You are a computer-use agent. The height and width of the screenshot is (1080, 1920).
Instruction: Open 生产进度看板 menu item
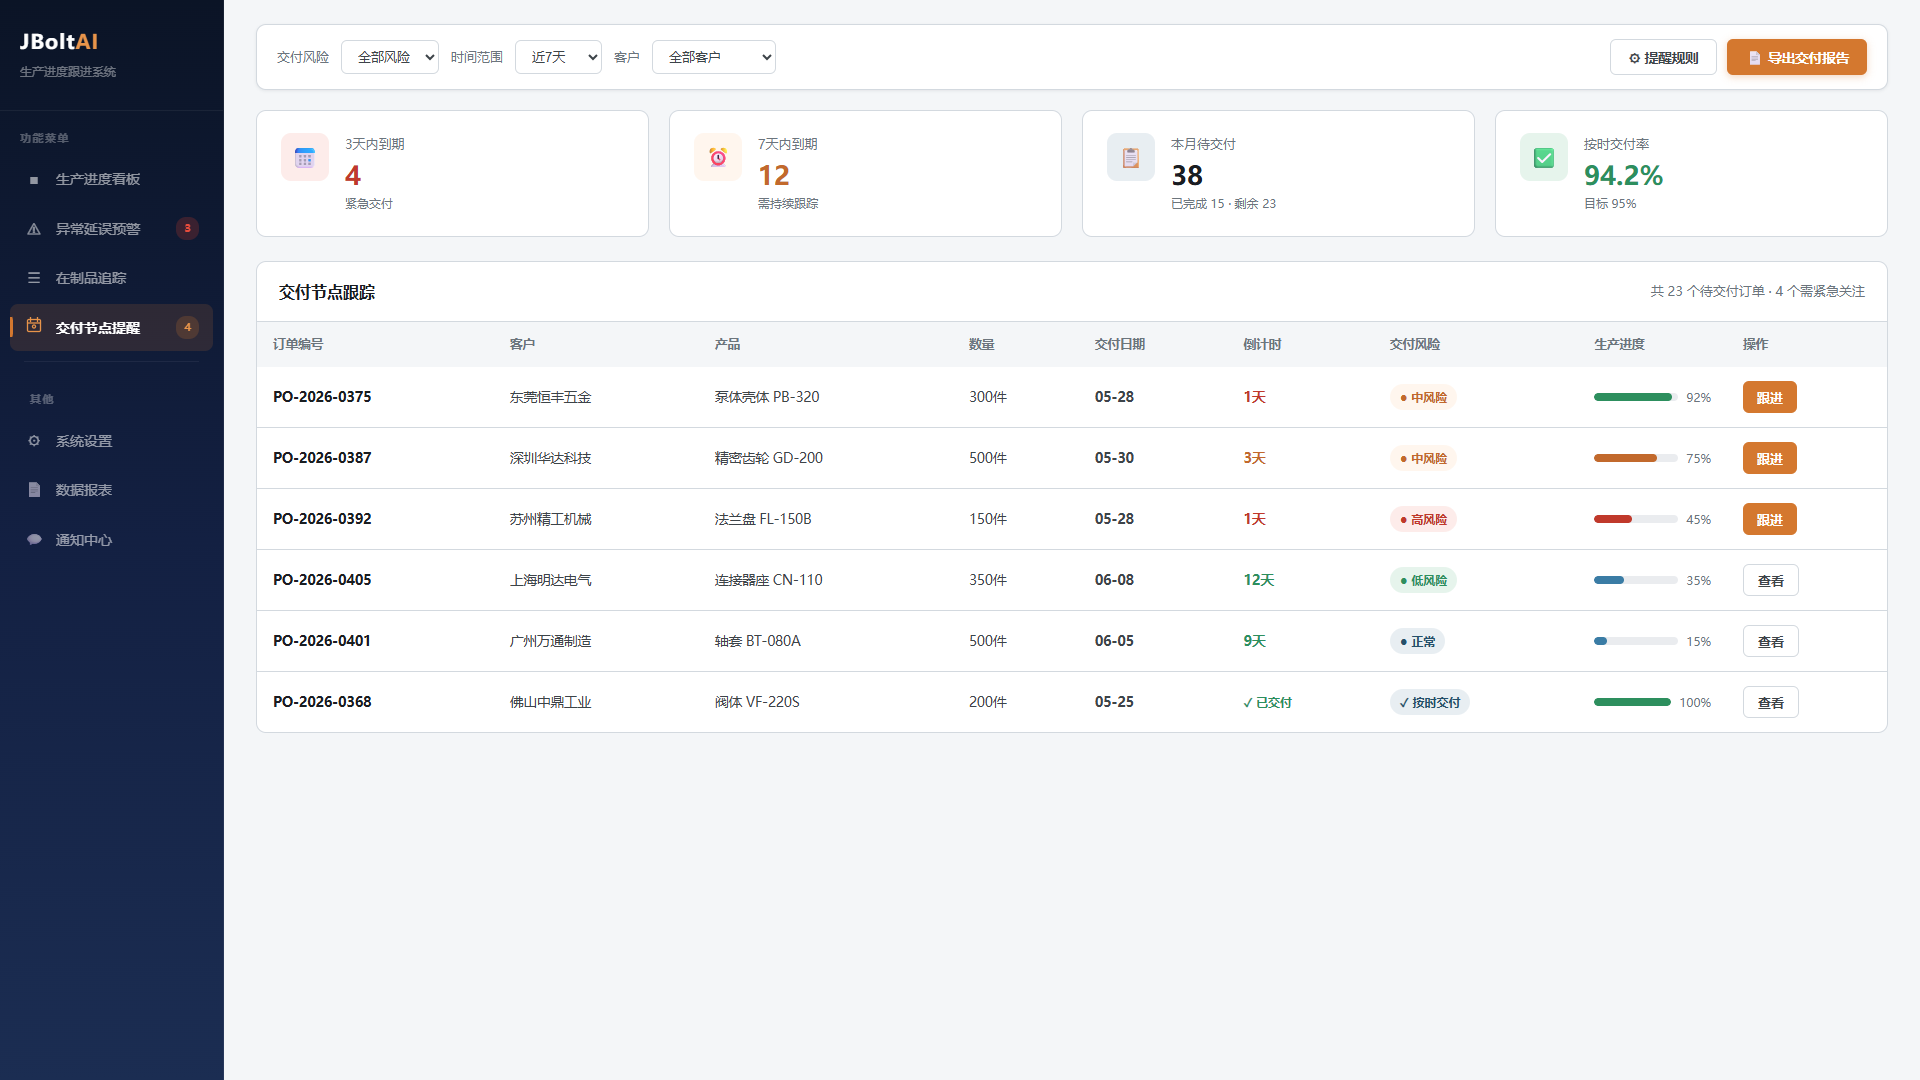point(111,179)
